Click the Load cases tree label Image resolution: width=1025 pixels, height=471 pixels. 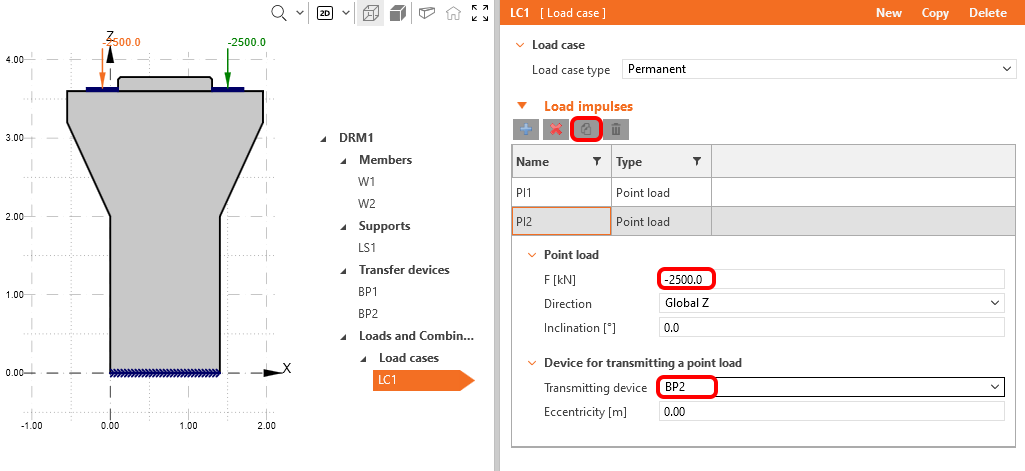coord(409,358)
